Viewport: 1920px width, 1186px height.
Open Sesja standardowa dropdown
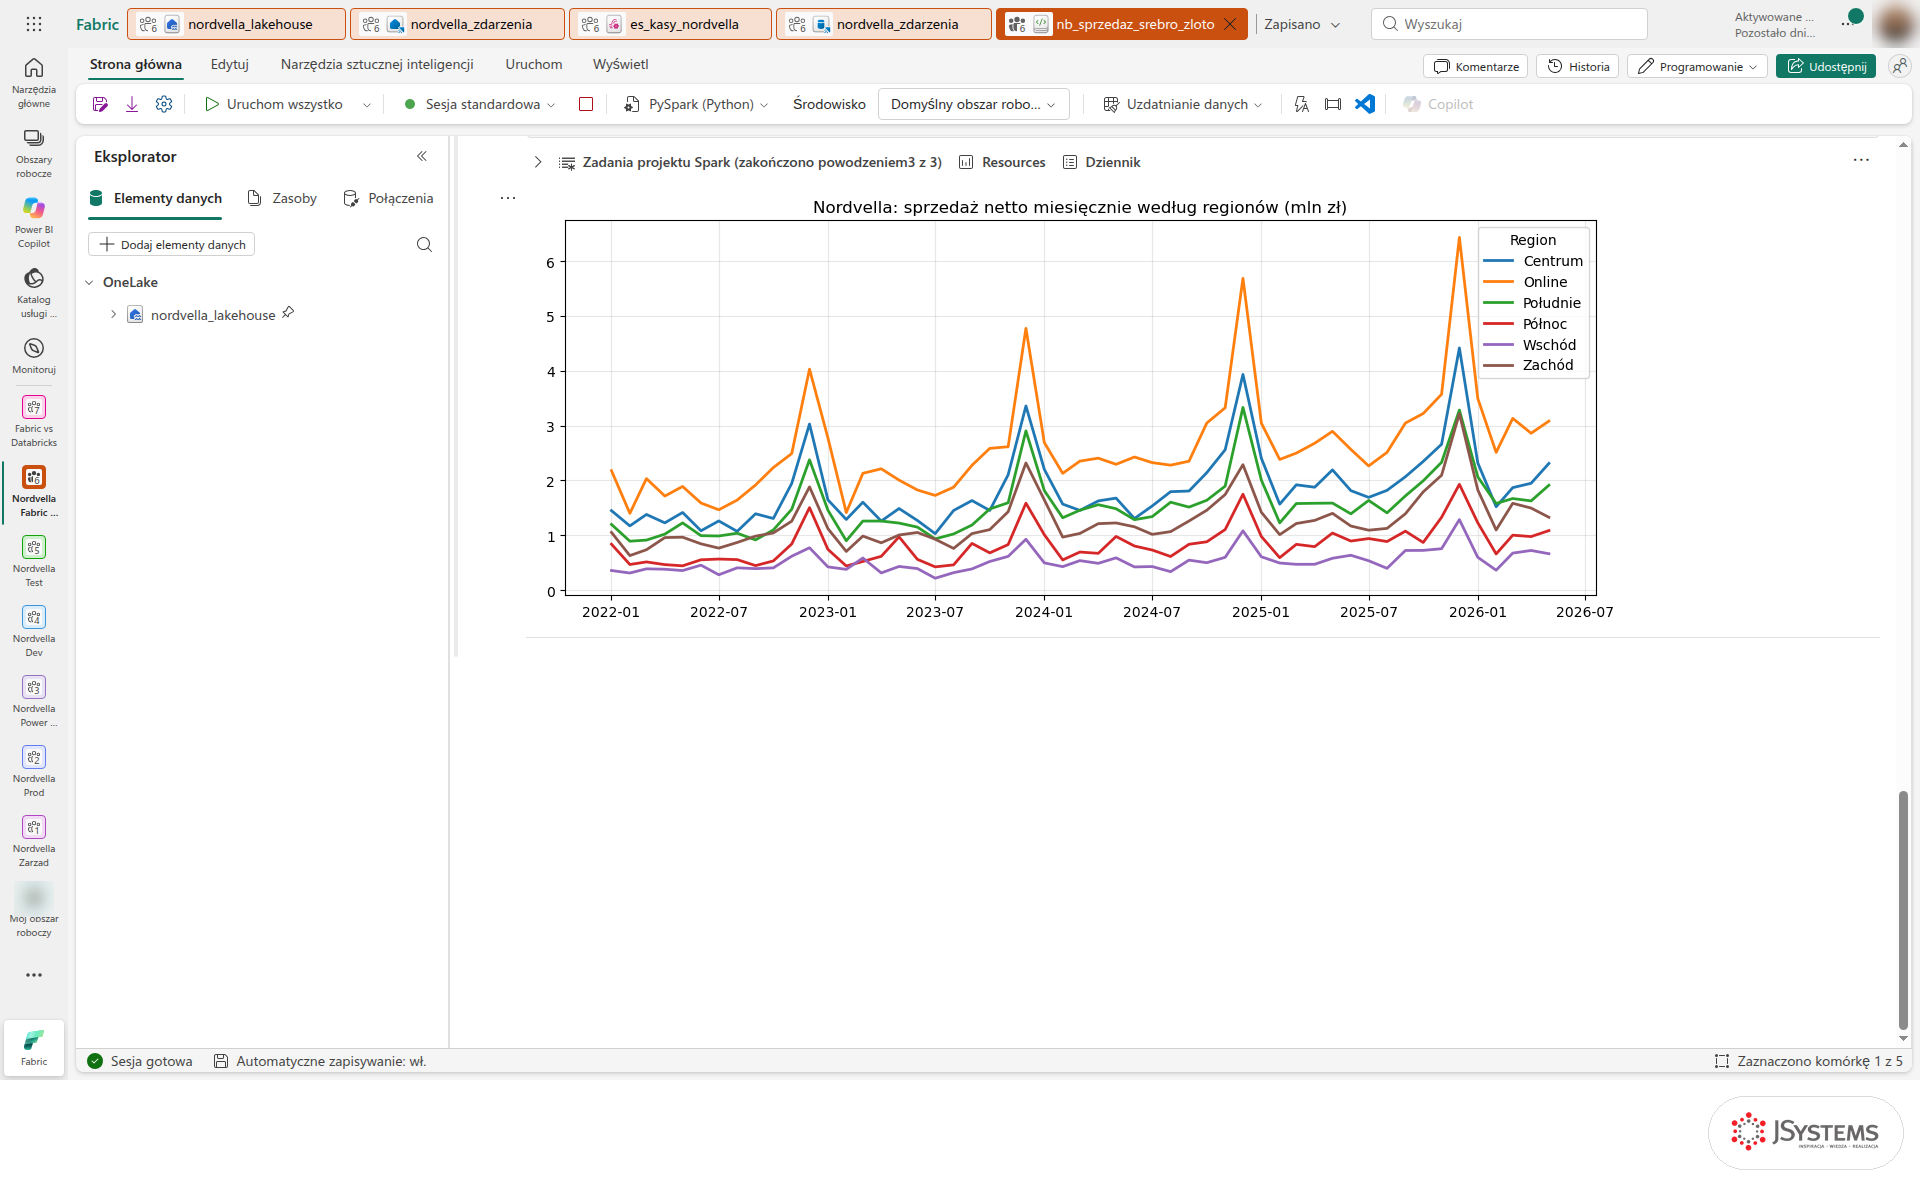coord(480,104)
